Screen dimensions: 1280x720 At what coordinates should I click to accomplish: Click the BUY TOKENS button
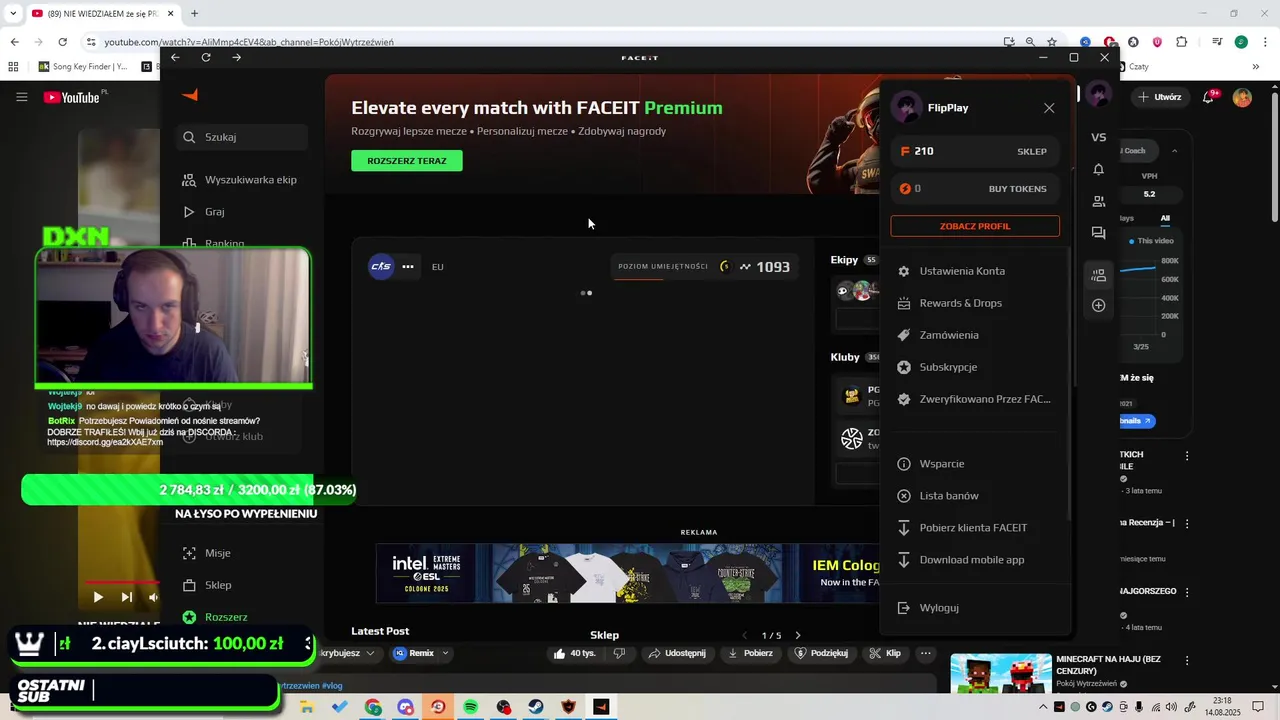pos(1018,189)
